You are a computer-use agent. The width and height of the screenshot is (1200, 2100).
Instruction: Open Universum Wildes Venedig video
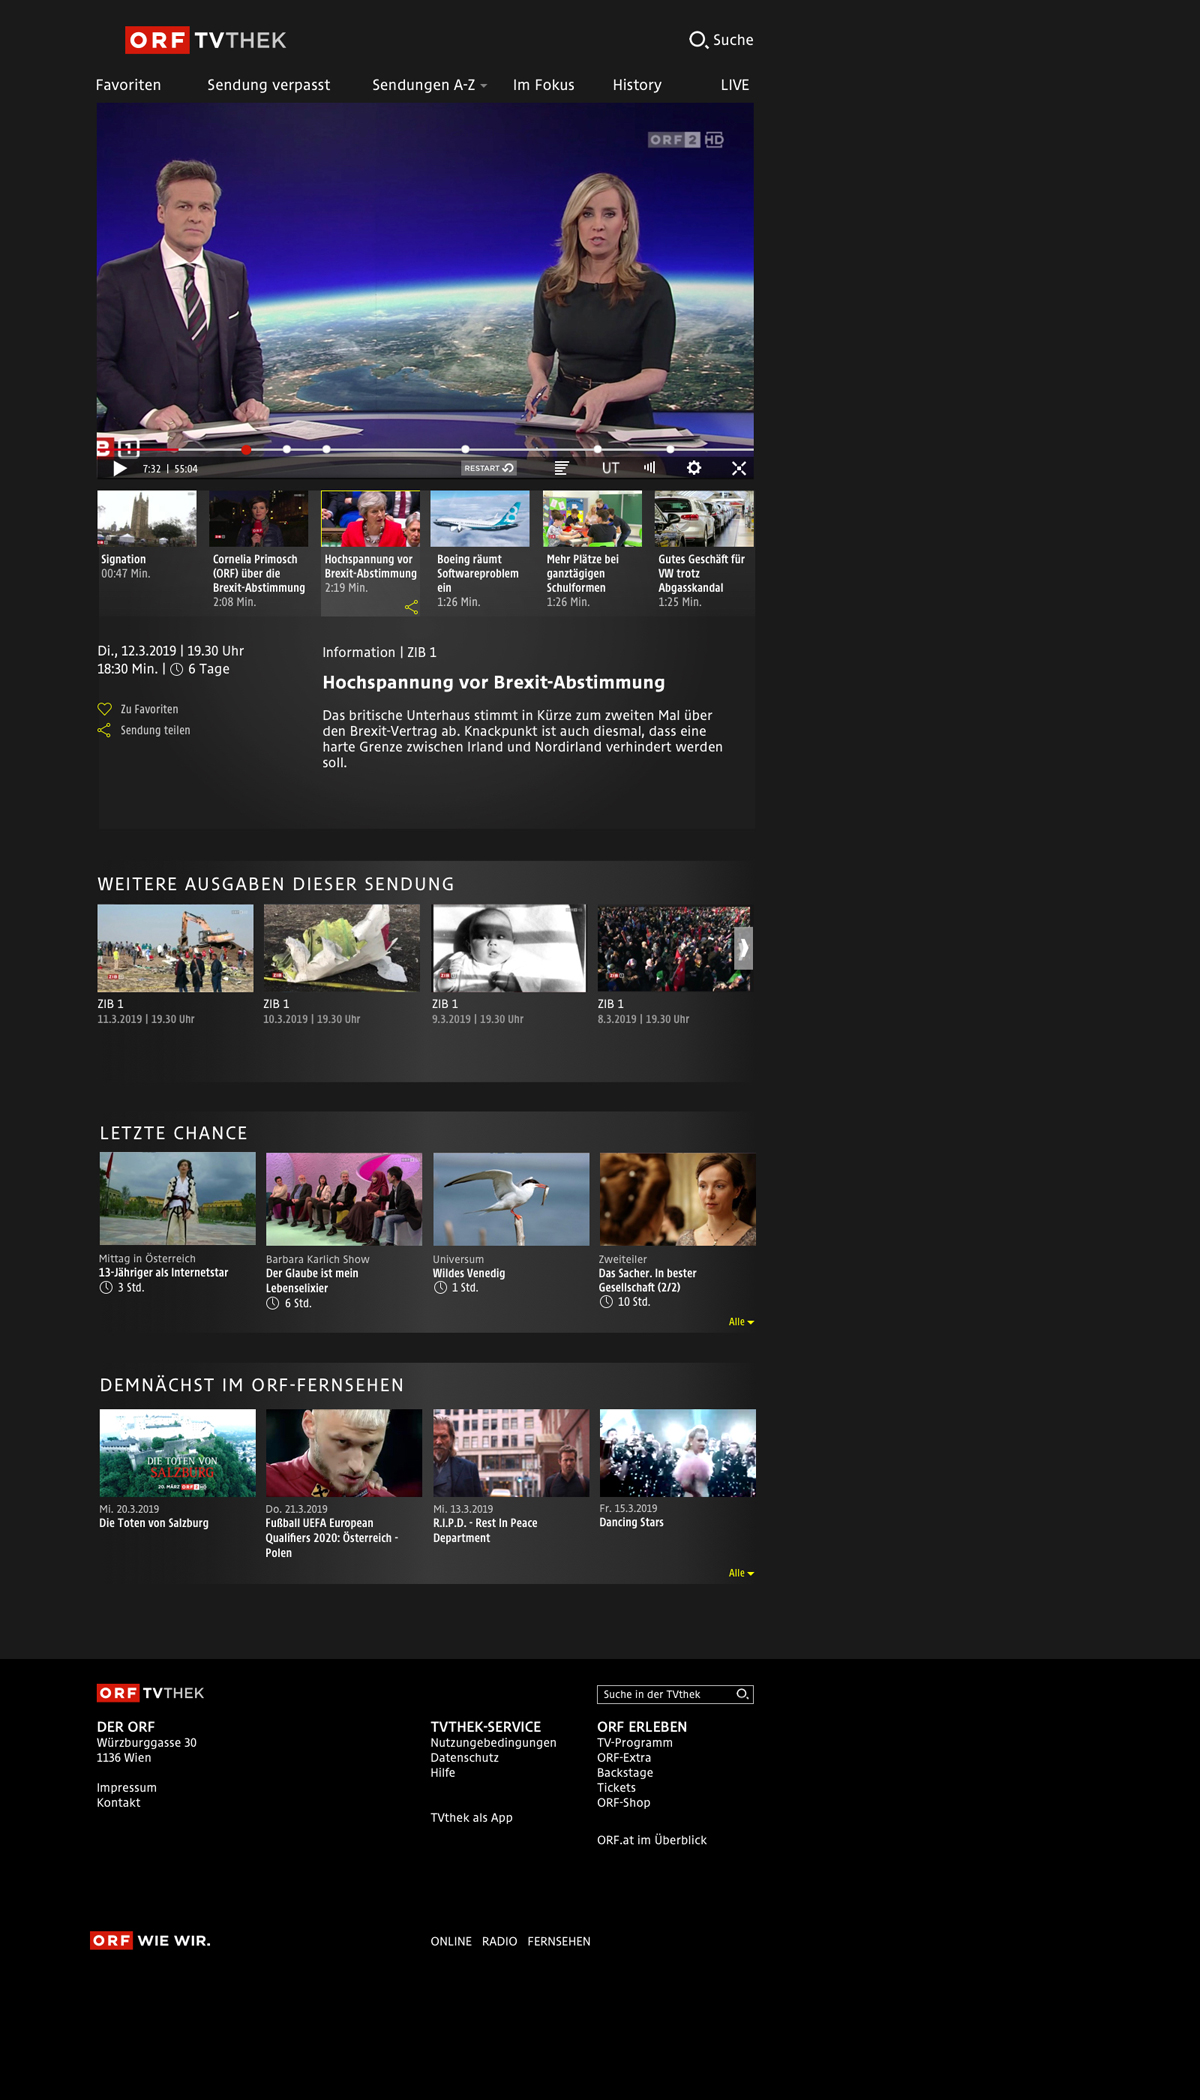511,1198
